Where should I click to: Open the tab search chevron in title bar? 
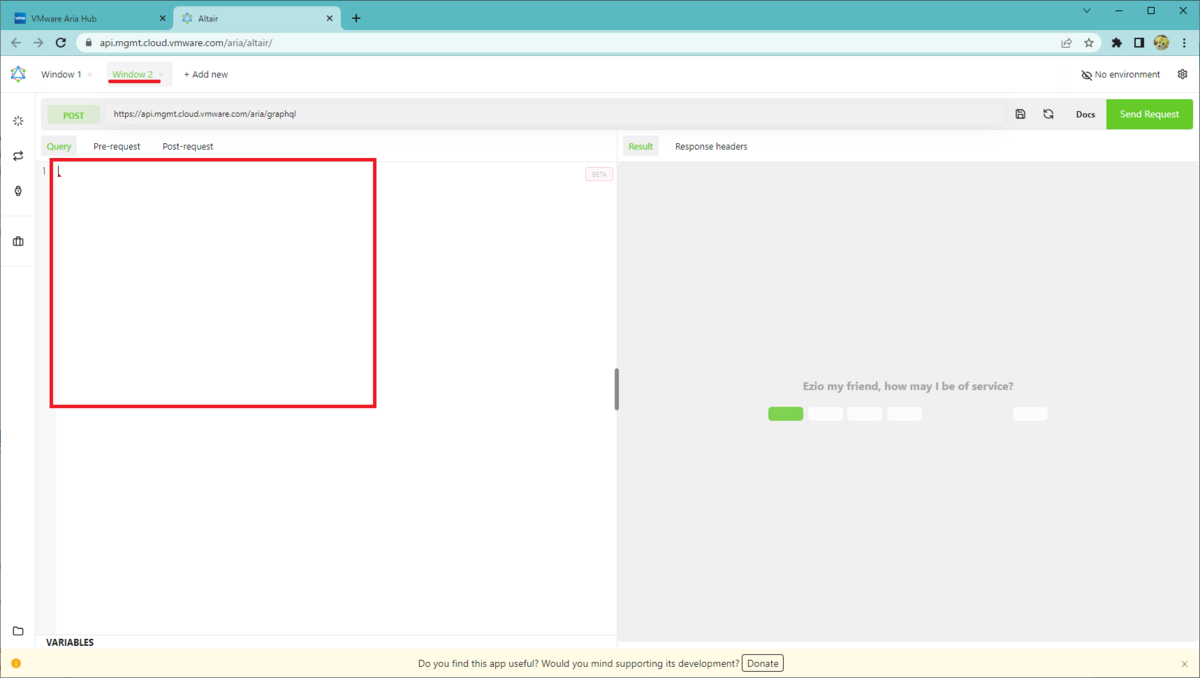1087,10
